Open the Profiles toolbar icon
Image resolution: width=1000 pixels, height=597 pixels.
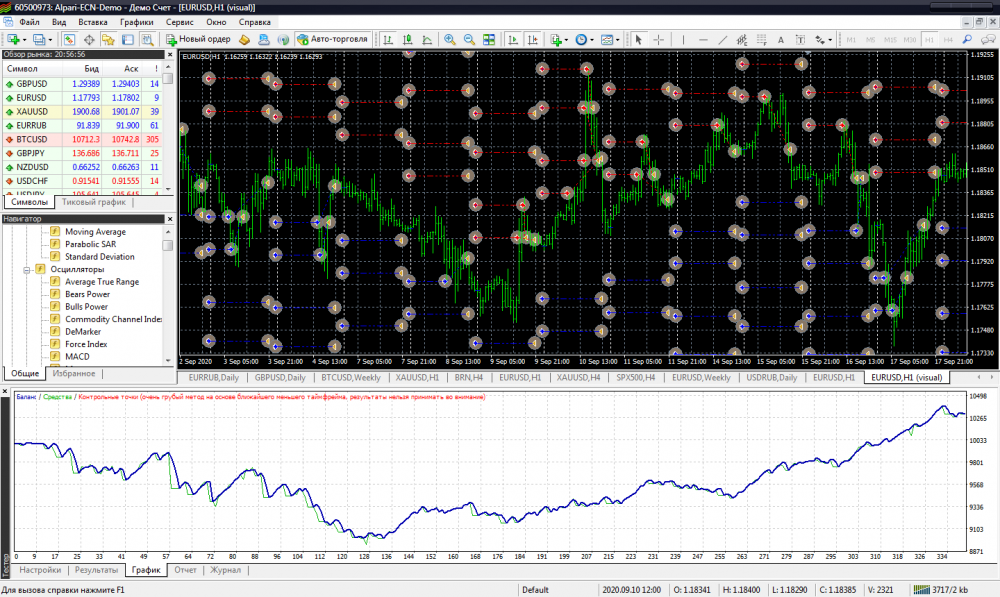click(x=39, y=40)
